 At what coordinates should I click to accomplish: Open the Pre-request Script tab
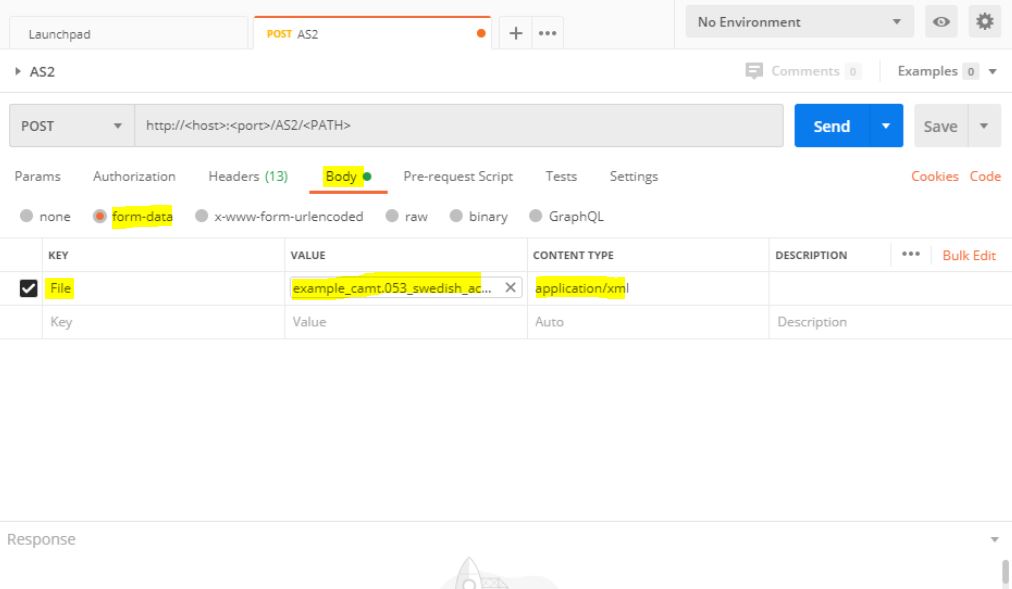point(457,176)
